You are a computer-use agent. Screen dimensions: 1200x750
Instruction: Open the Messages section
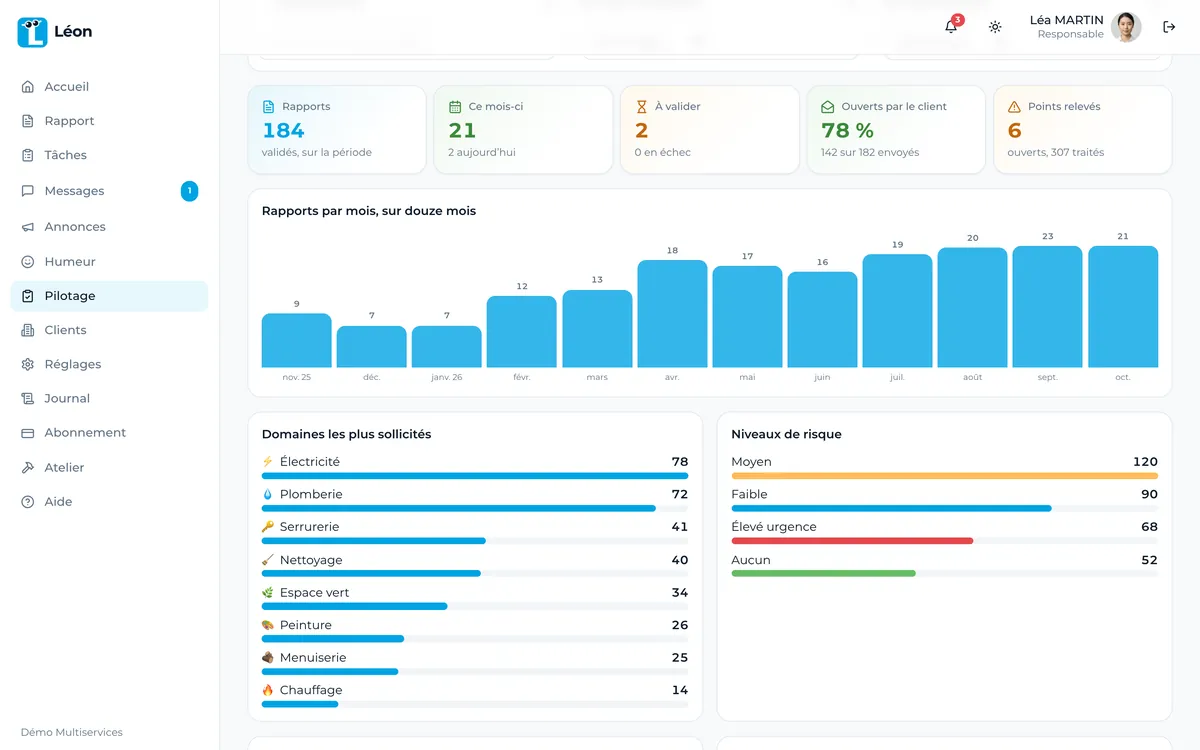(109, 191)
